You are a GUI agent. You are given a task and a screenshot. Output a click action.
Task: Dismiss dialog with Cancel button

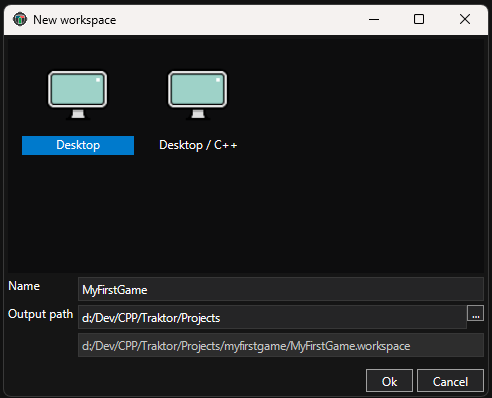click(450, 381)
